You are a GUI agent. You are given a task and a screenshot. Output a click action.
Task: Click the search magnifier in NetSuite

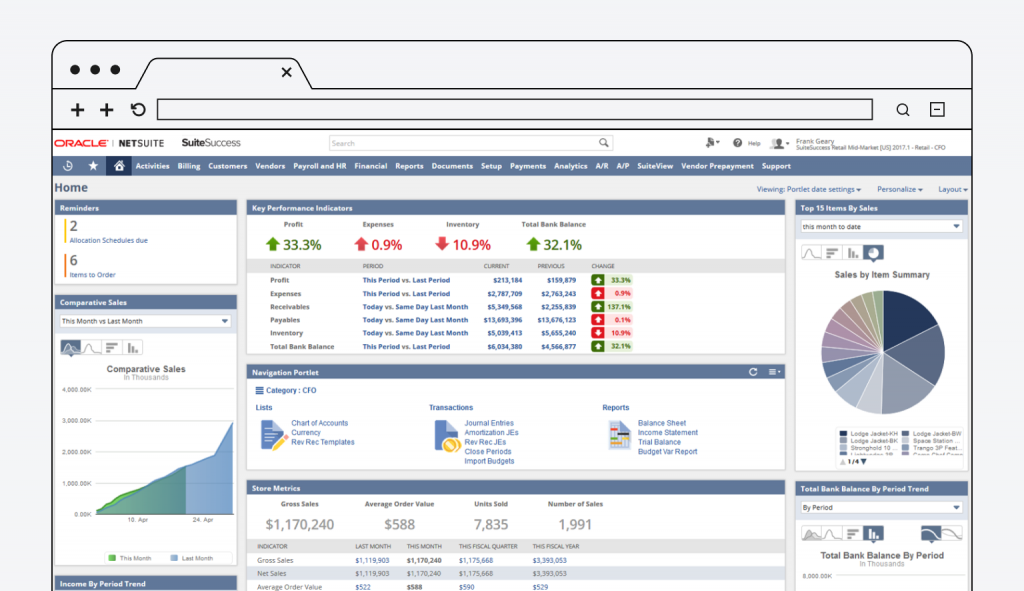pyautogui.click(x=604, y=143)
